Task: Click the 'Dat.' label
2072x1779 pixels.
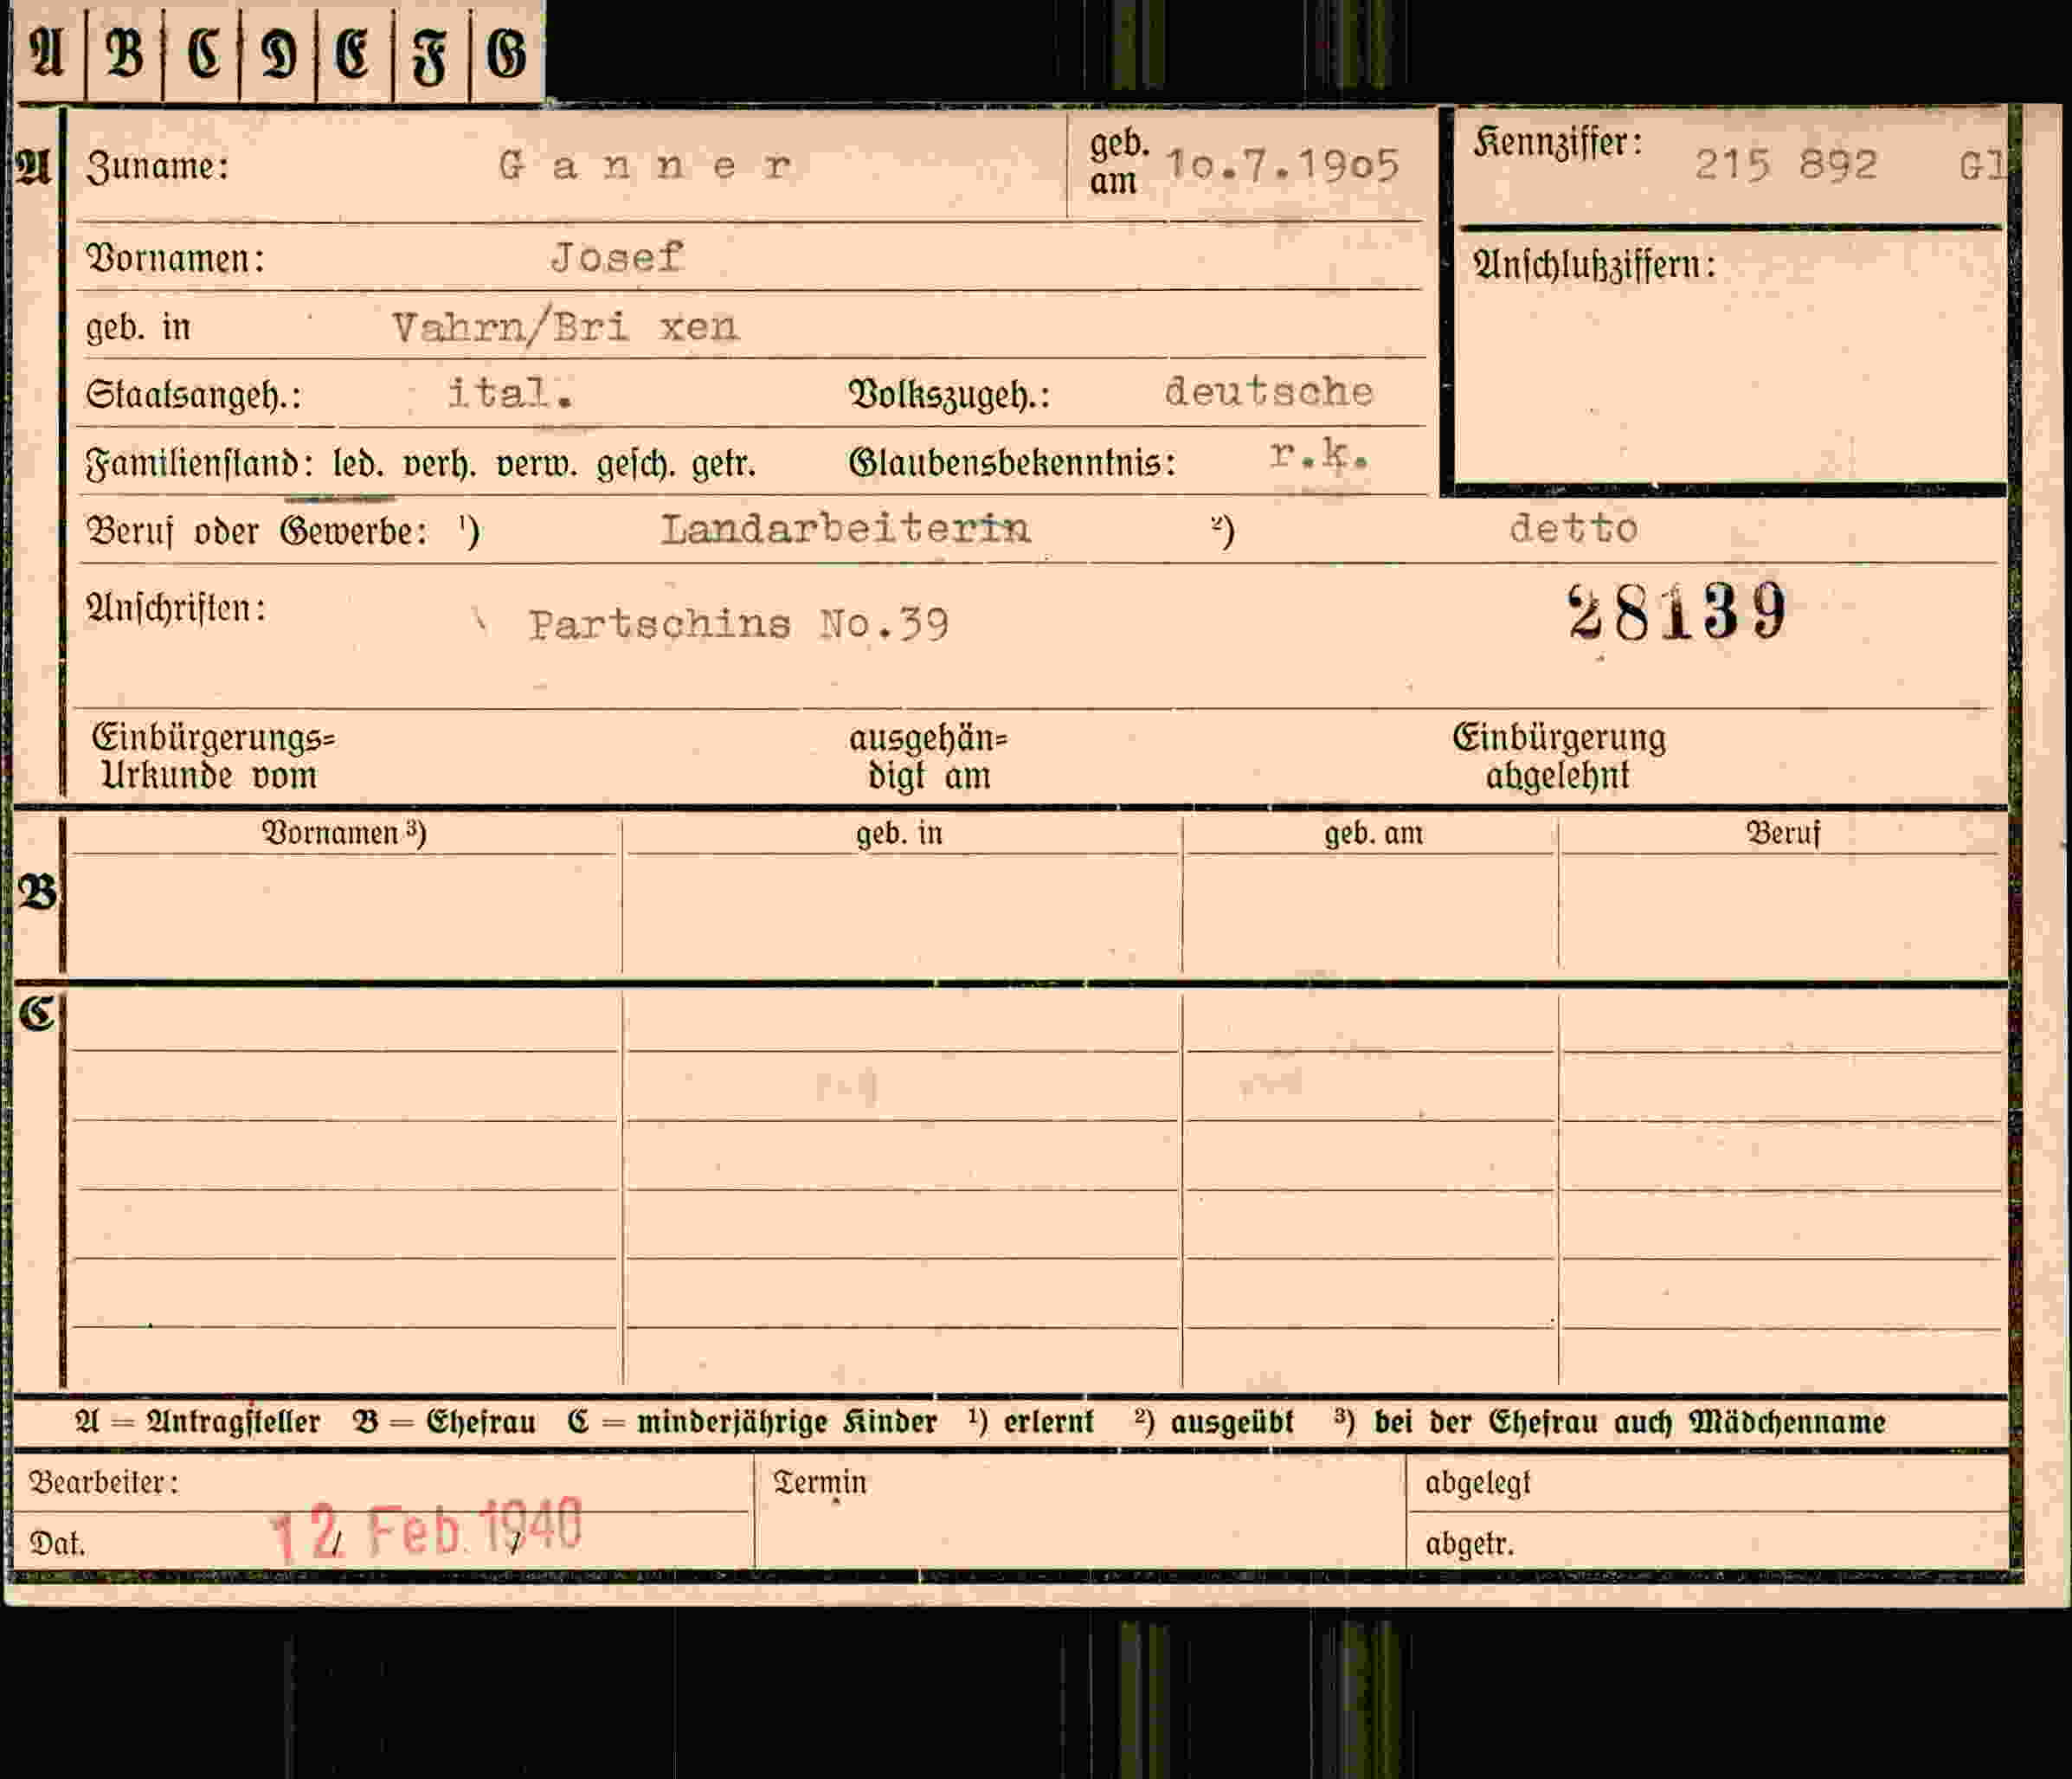Action: pyautogui.click(x=57, y=1544)
